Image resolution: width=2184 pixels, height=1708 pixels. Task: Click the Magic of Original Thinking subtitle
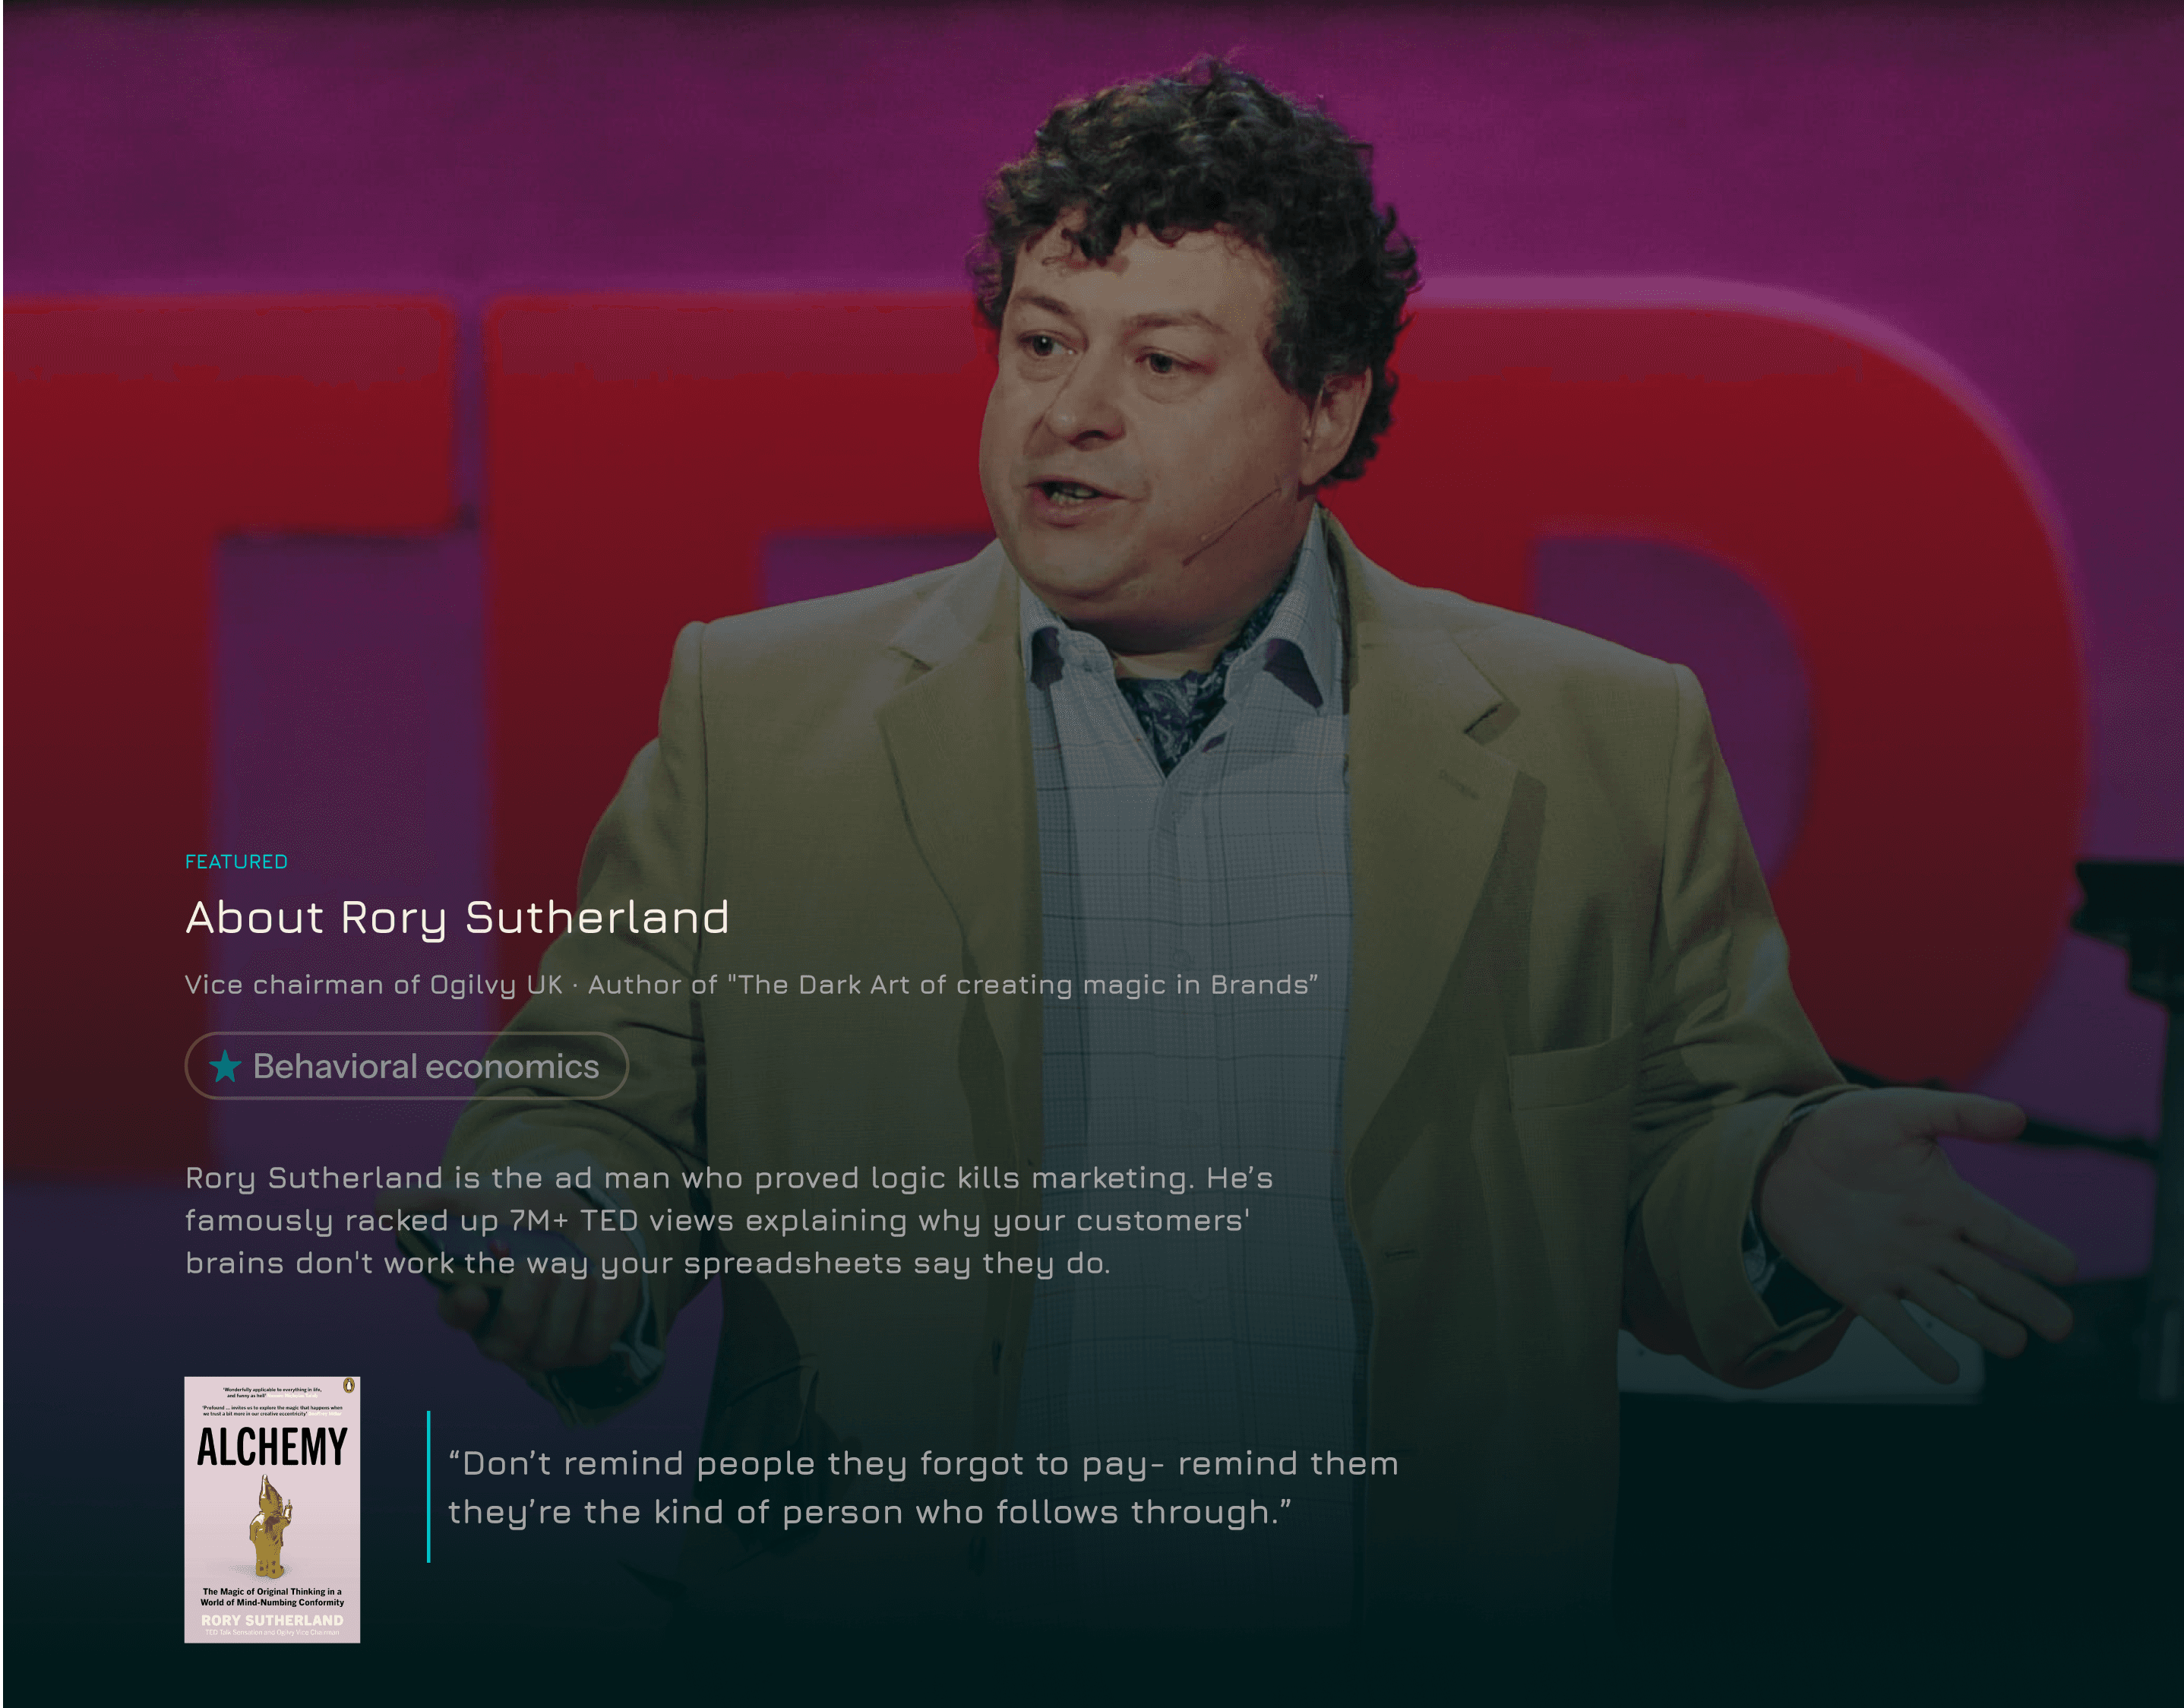[272, 1597]
